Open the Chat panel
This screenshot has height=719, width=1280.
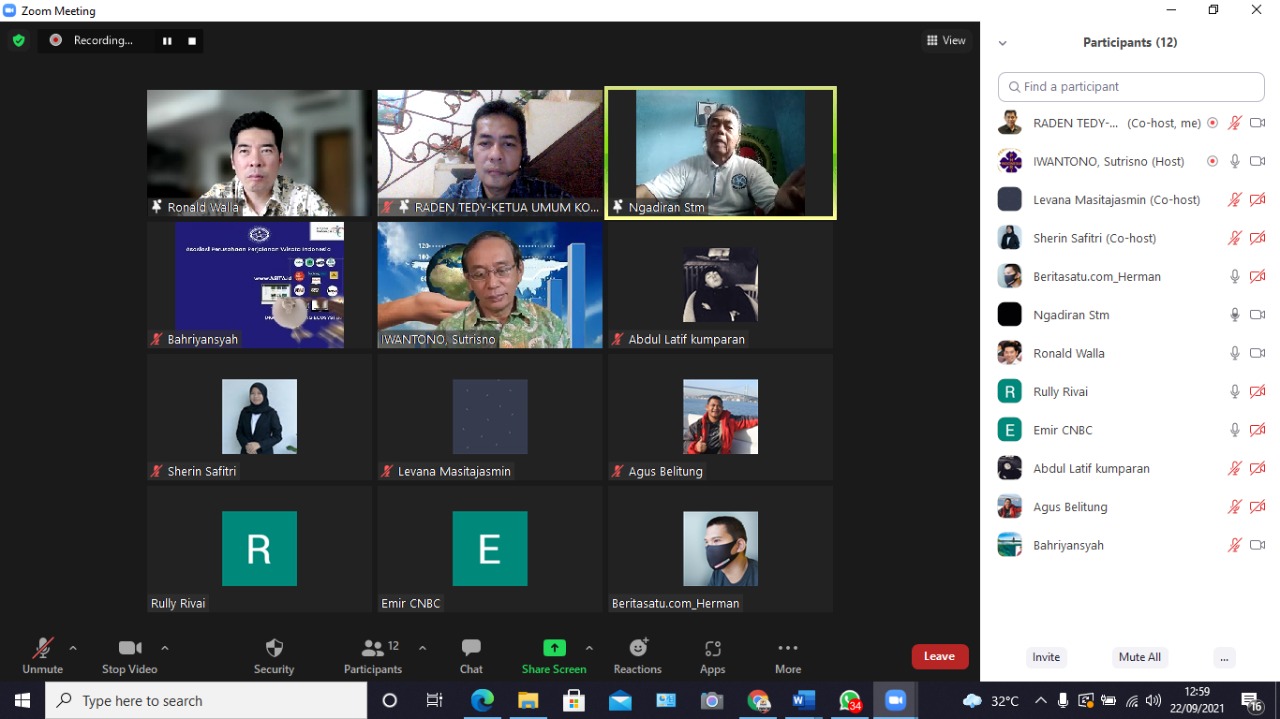point(471,655)
